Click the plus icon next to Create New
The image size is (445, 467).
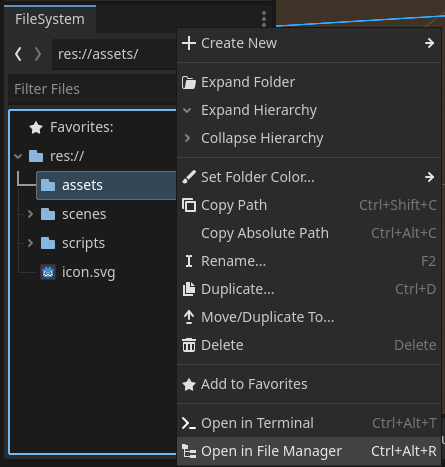(x=189, y=43)
